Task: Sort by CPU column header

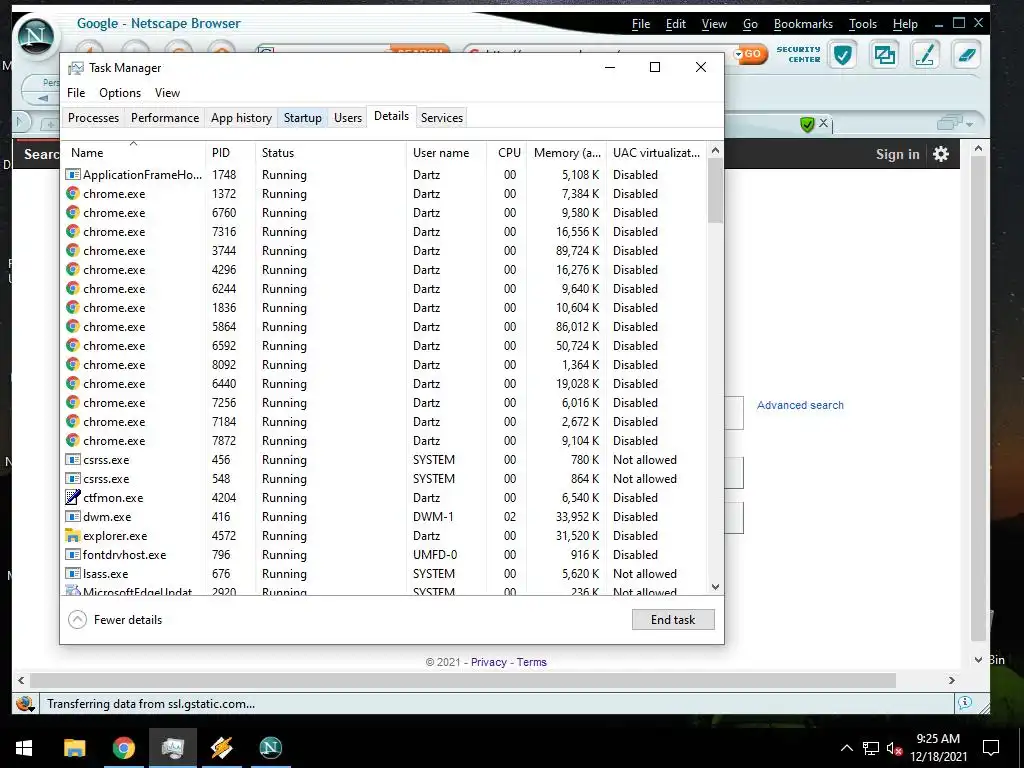Action: tap(507, 152)
